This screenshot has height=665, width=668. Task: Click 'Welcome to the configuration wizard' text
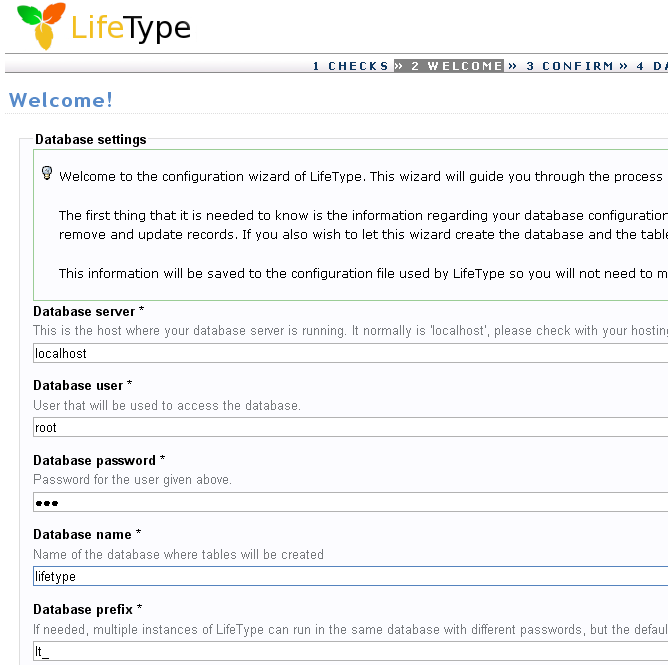point(363,177)
